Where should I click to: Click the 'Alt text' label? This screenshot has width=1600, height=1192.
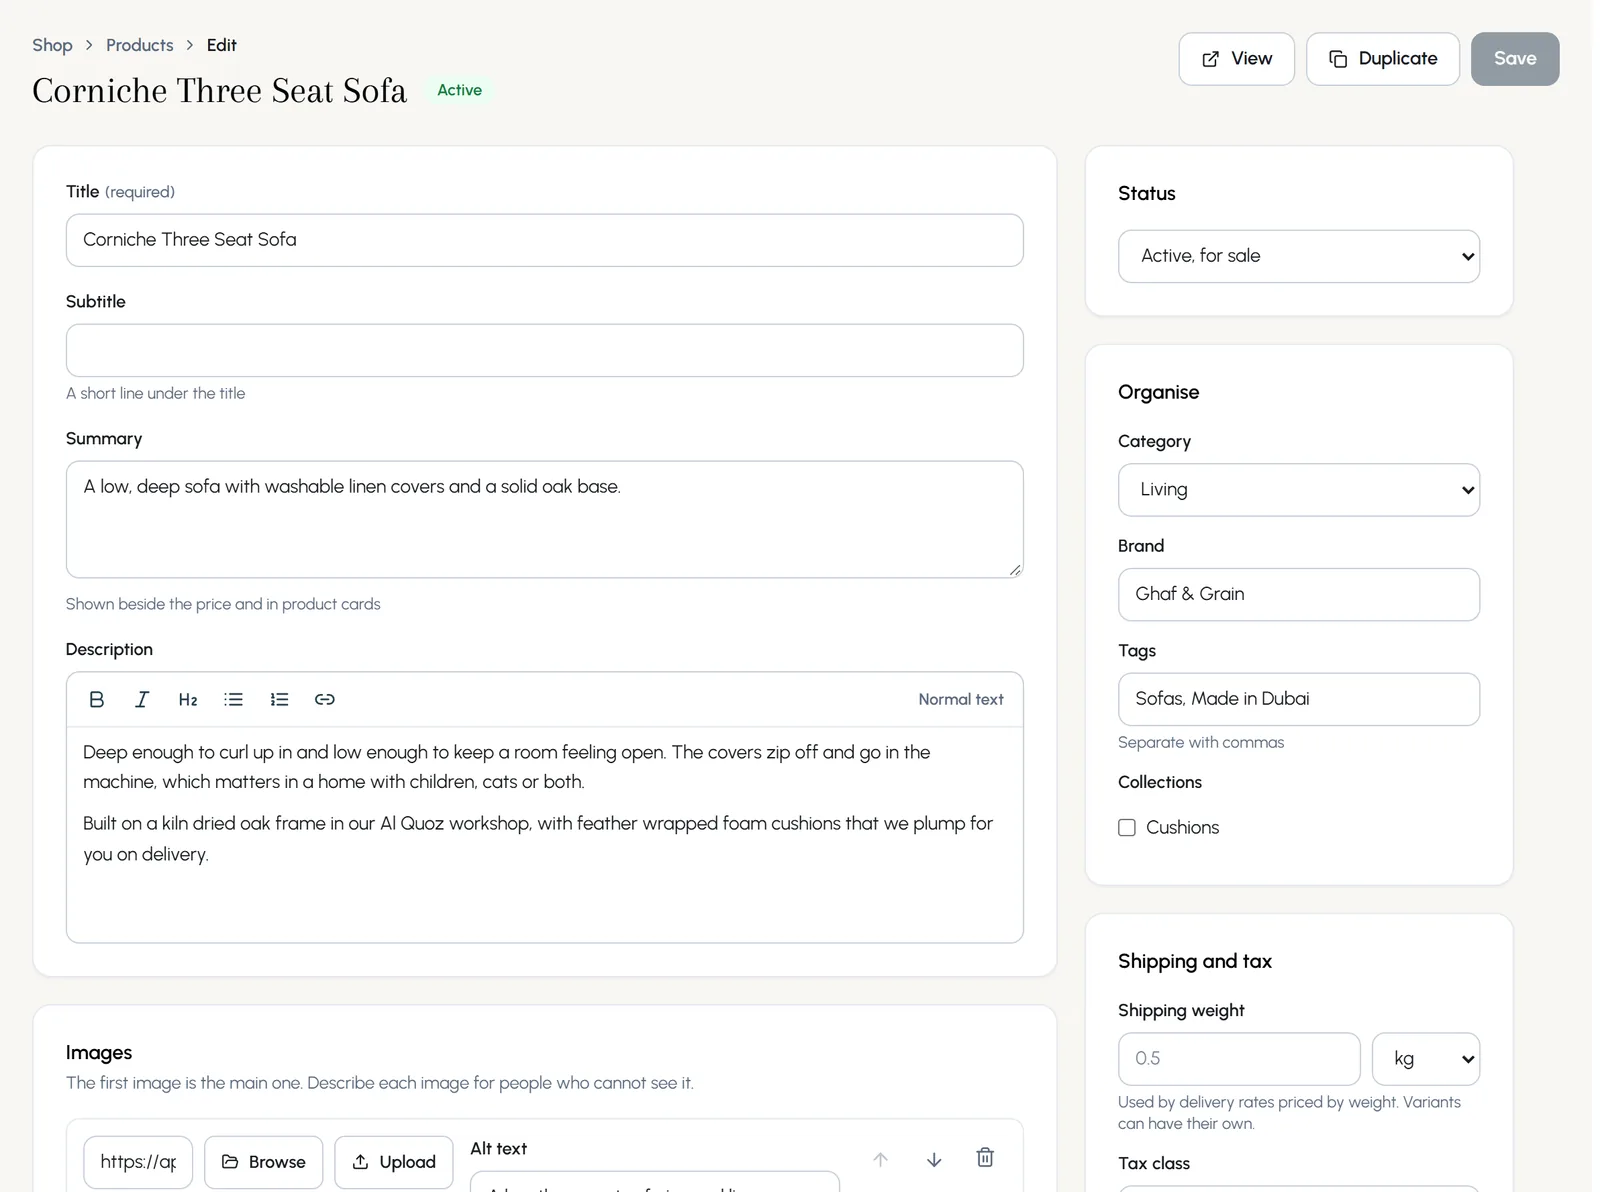(x=498, y=1148)
